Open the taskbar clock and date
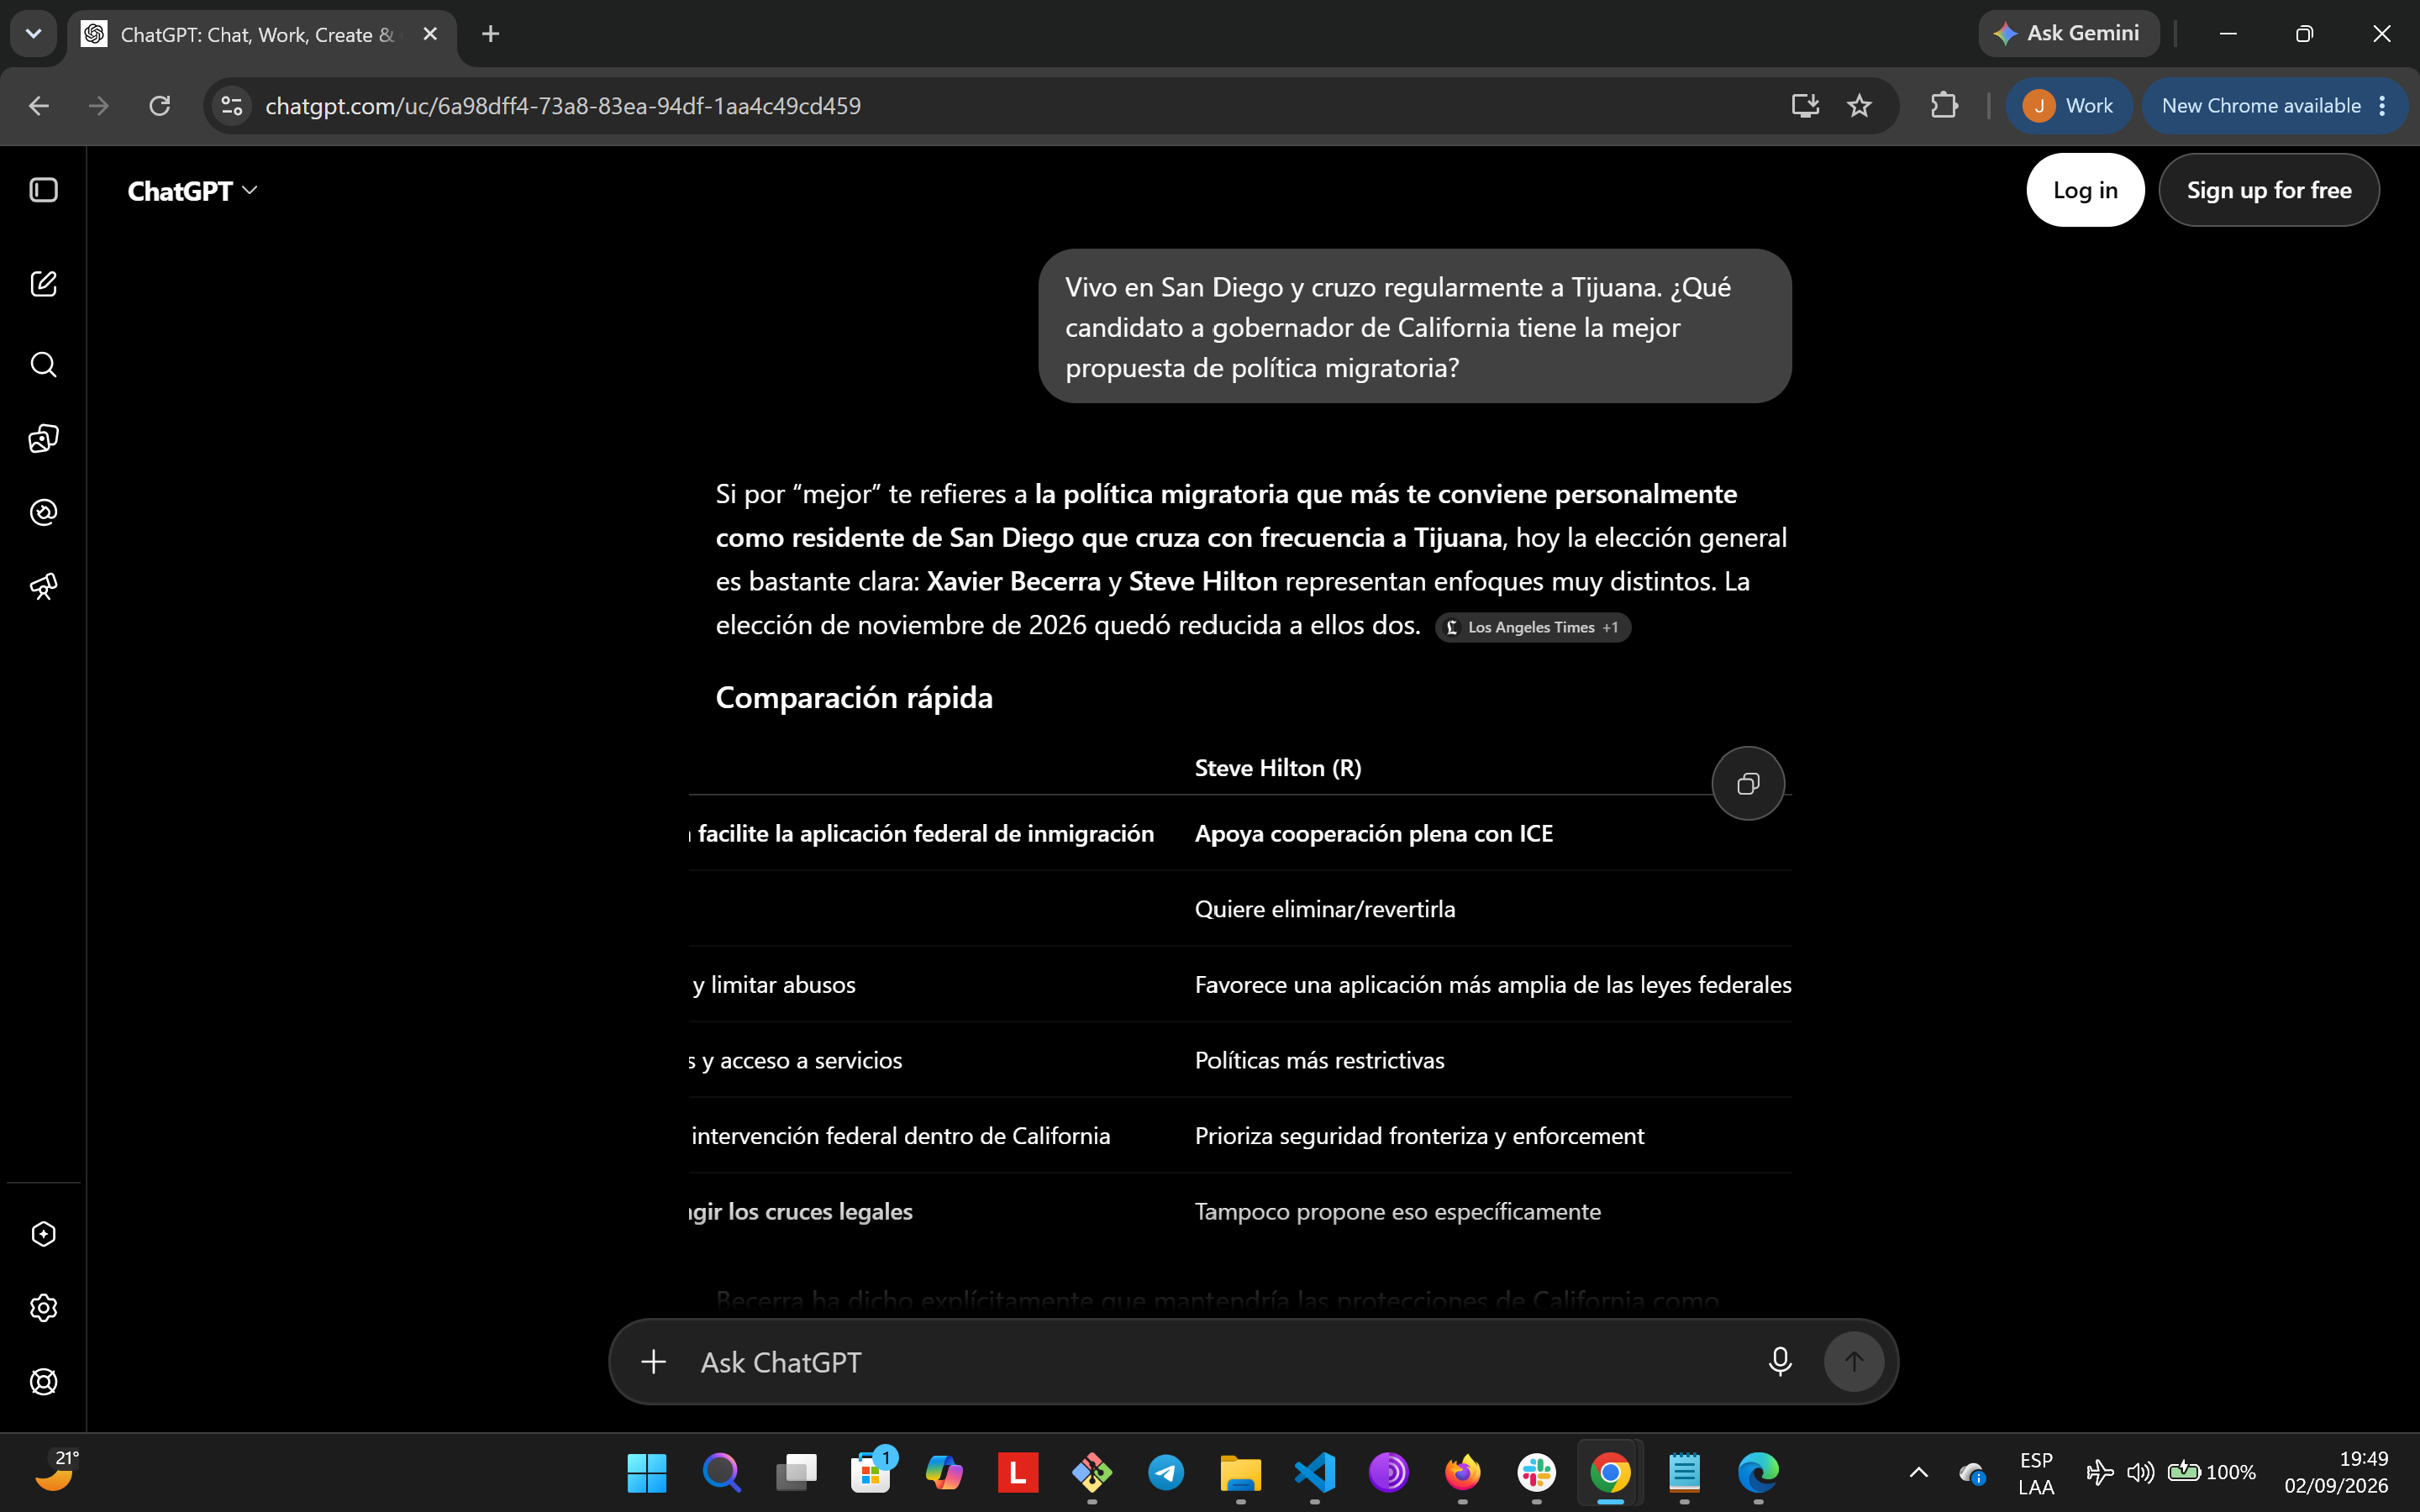This screenshot has height=1512, width=2420. [2336, 1472]
